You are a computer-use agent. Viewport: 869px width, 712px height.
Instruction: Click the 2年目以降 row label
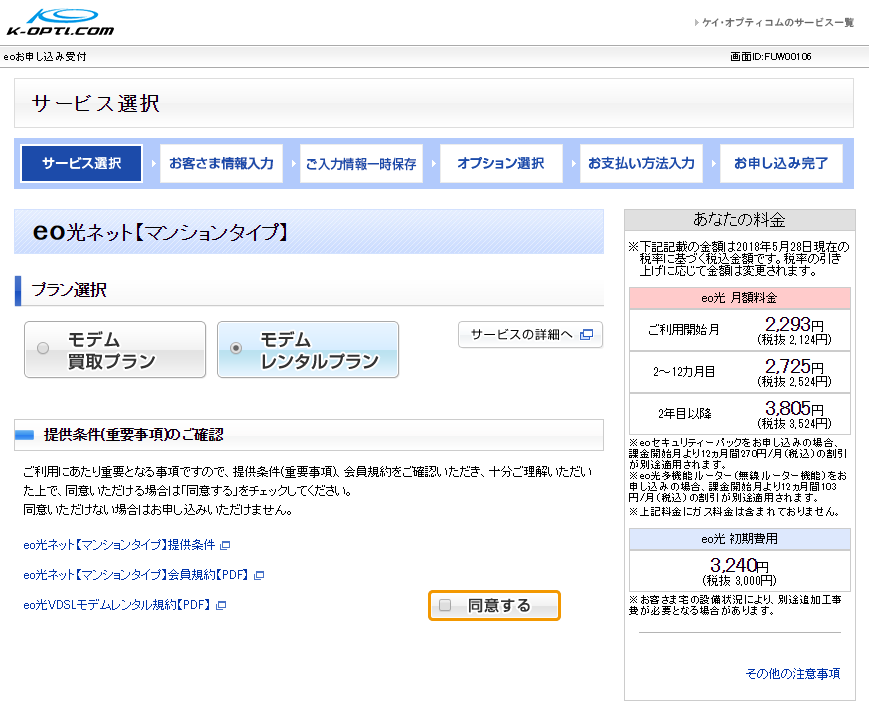684,414
